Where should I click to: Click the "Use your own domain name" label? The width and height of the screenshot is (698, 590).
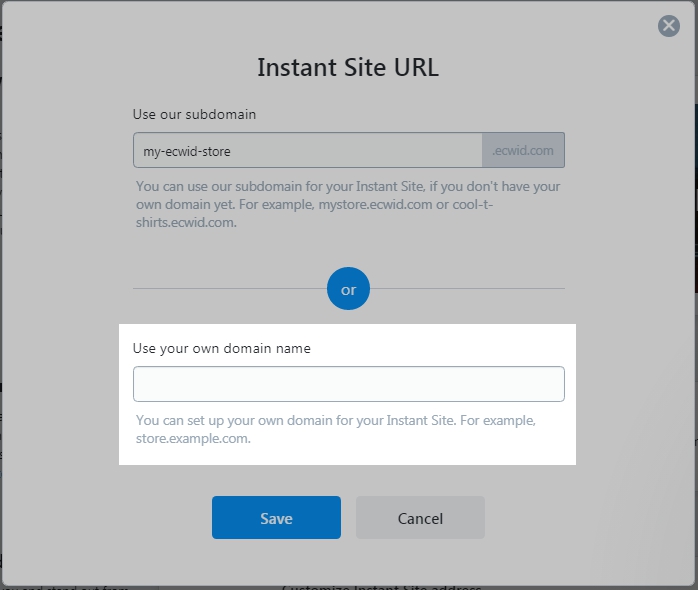[222, 348]
